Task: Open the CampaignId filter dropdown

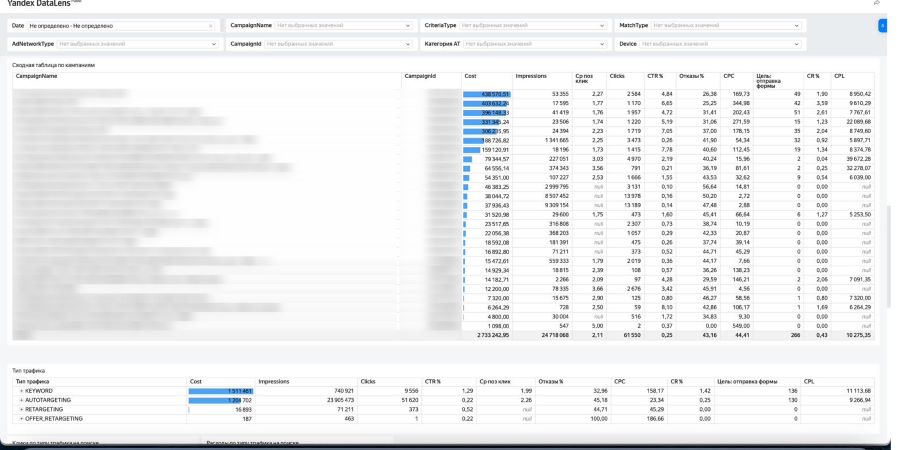Action: point(339,44)
